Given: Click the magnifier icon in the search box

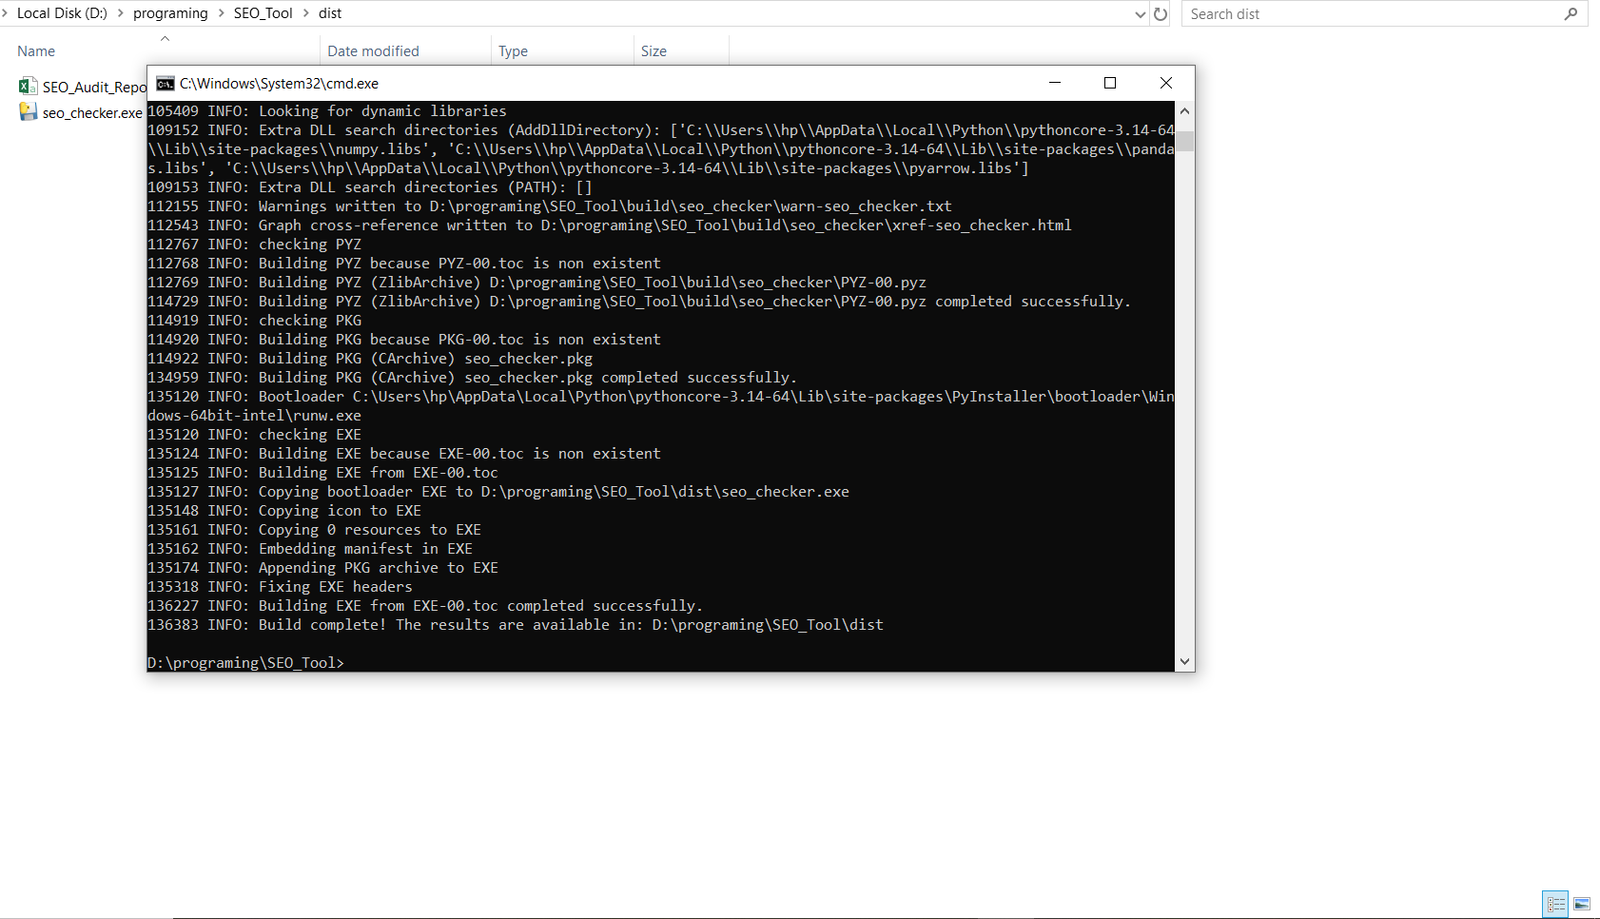Looking at the screenshot, I should [1570, 13].
